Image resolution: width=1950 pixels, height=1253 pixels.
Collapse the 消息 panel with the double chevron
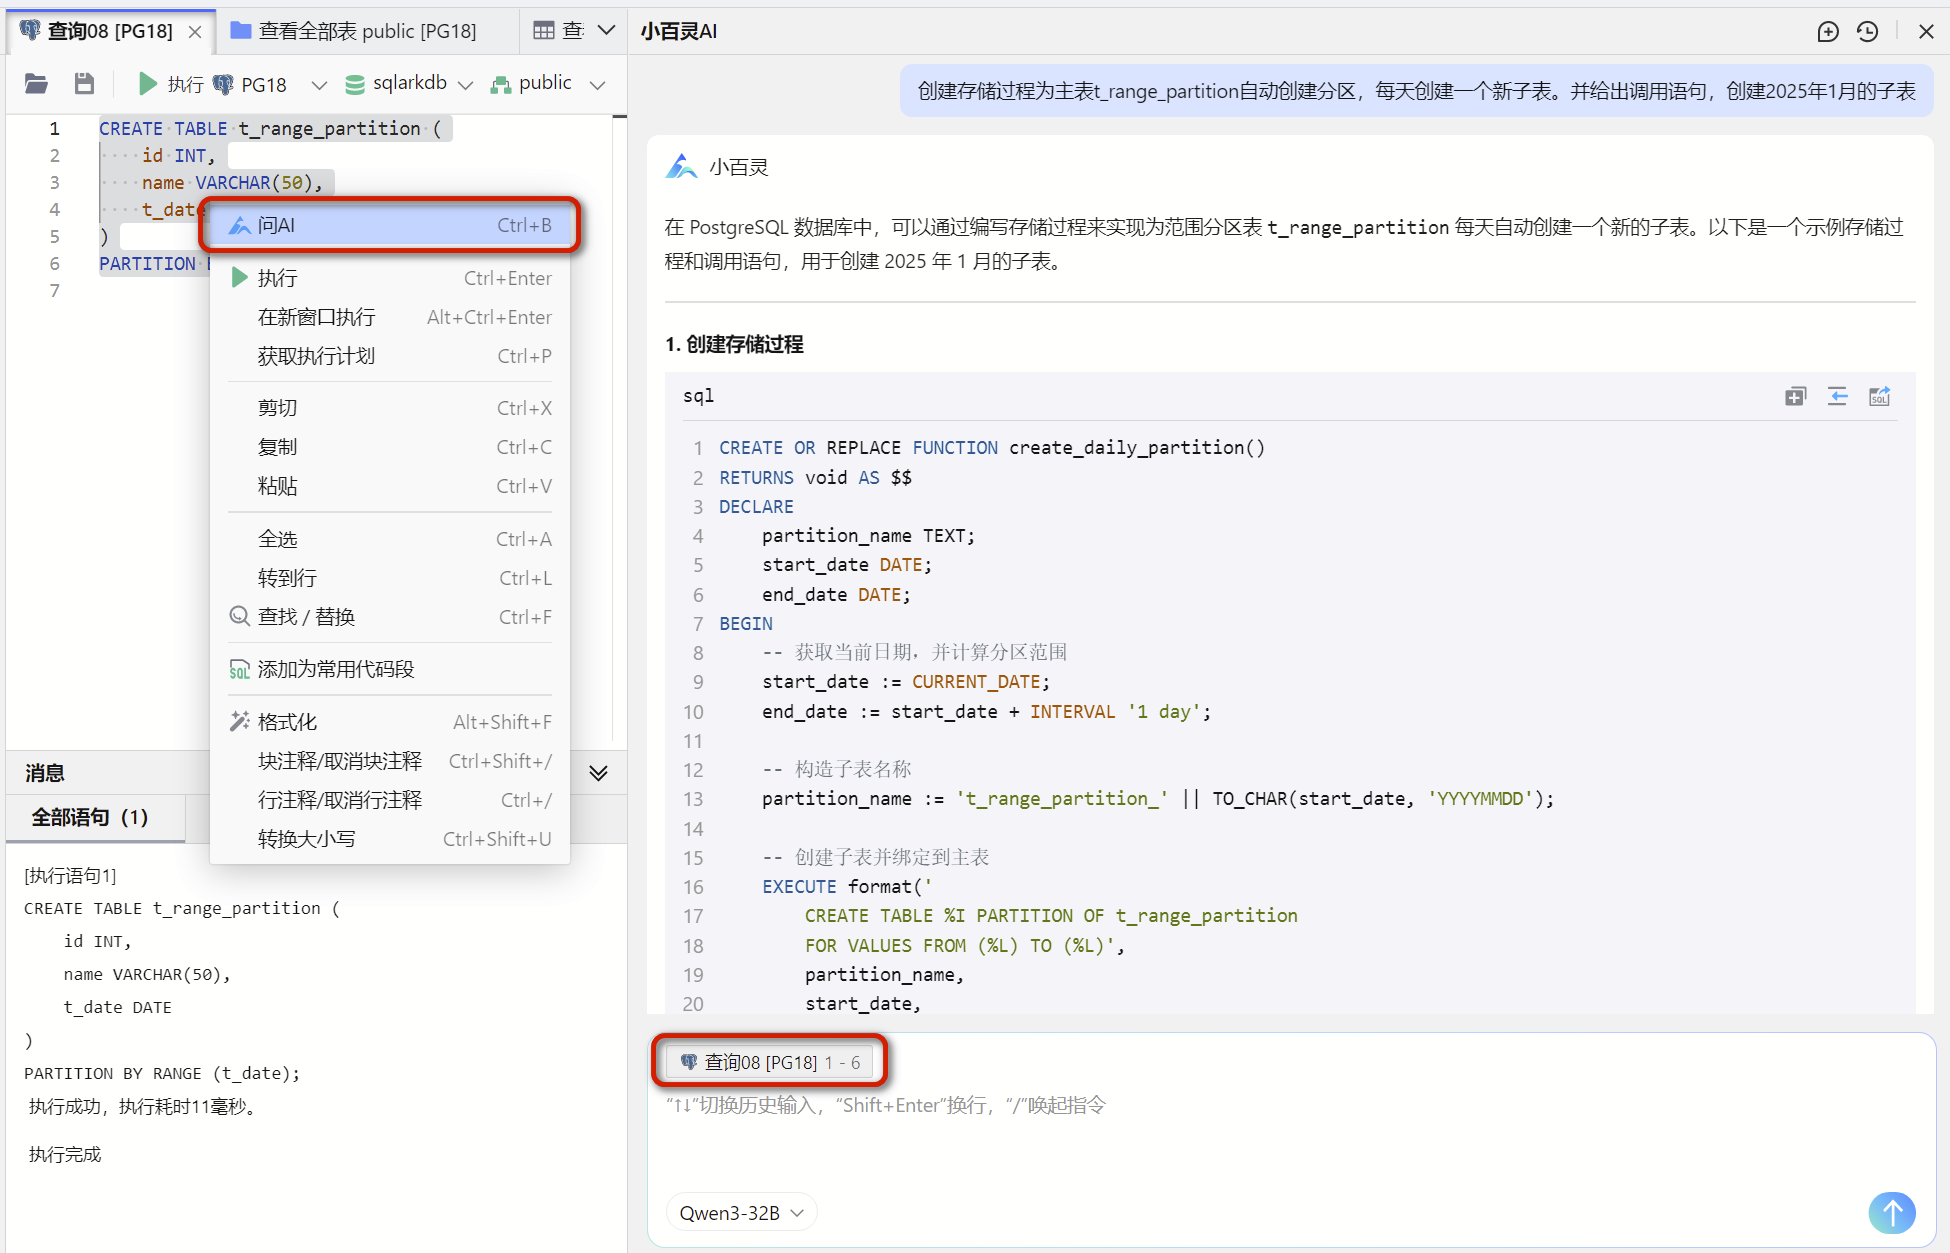598,772
